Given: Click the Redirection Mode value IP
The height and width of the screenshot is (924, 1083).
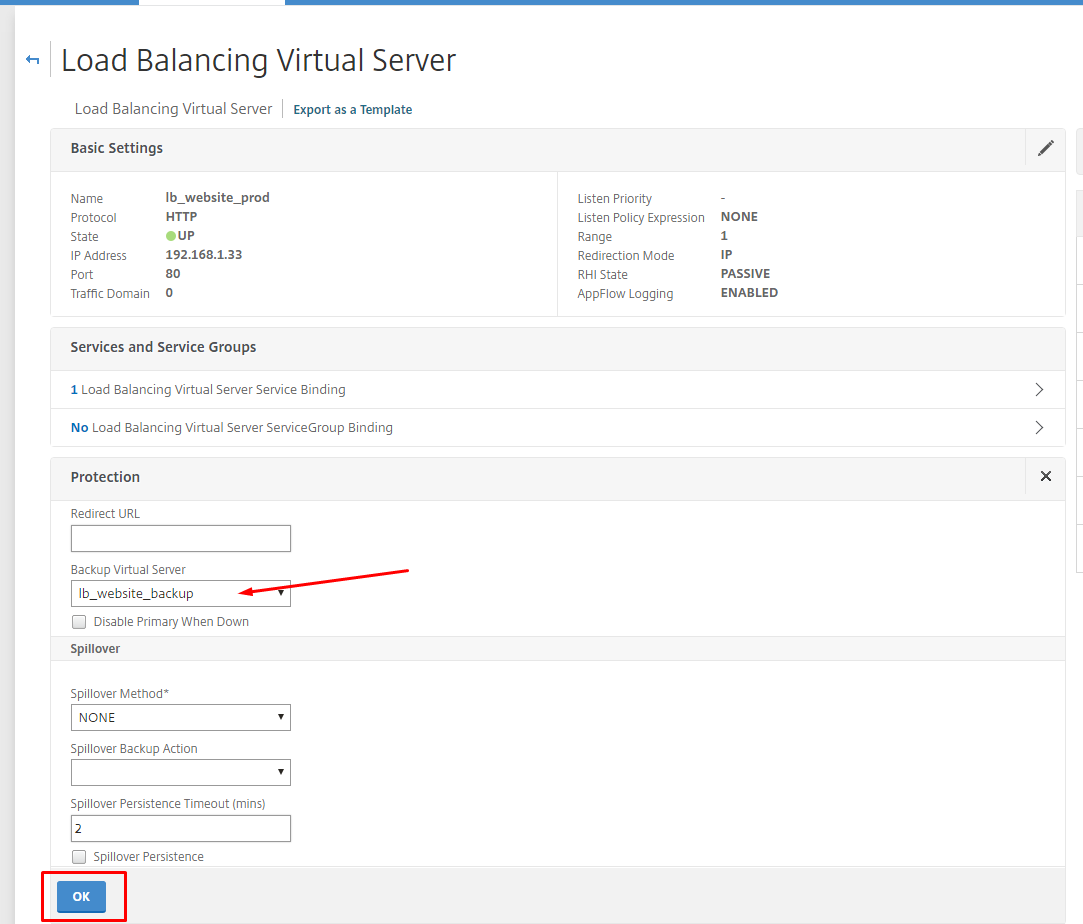Looking at the screenshot, I should pos(727,255).
